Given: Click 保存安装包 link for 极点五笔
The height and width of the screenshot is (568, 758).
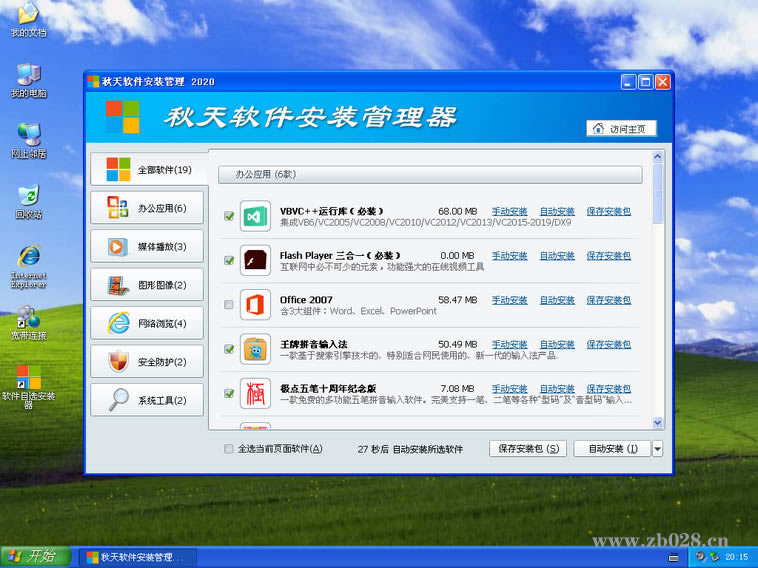Looking at the screenshot, I should tap(609, 389).
